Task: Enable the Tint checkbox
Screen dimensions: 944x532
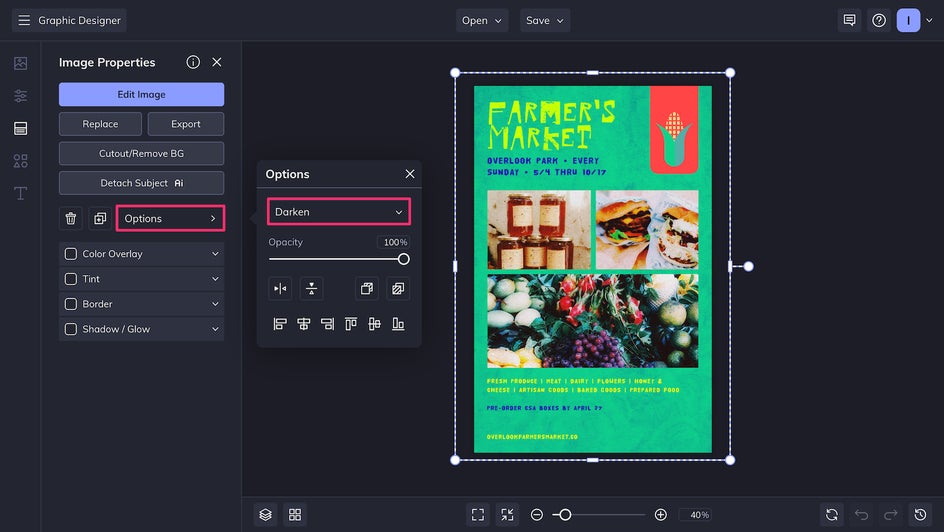Action: pyautogui.click(x=70, y=279)
